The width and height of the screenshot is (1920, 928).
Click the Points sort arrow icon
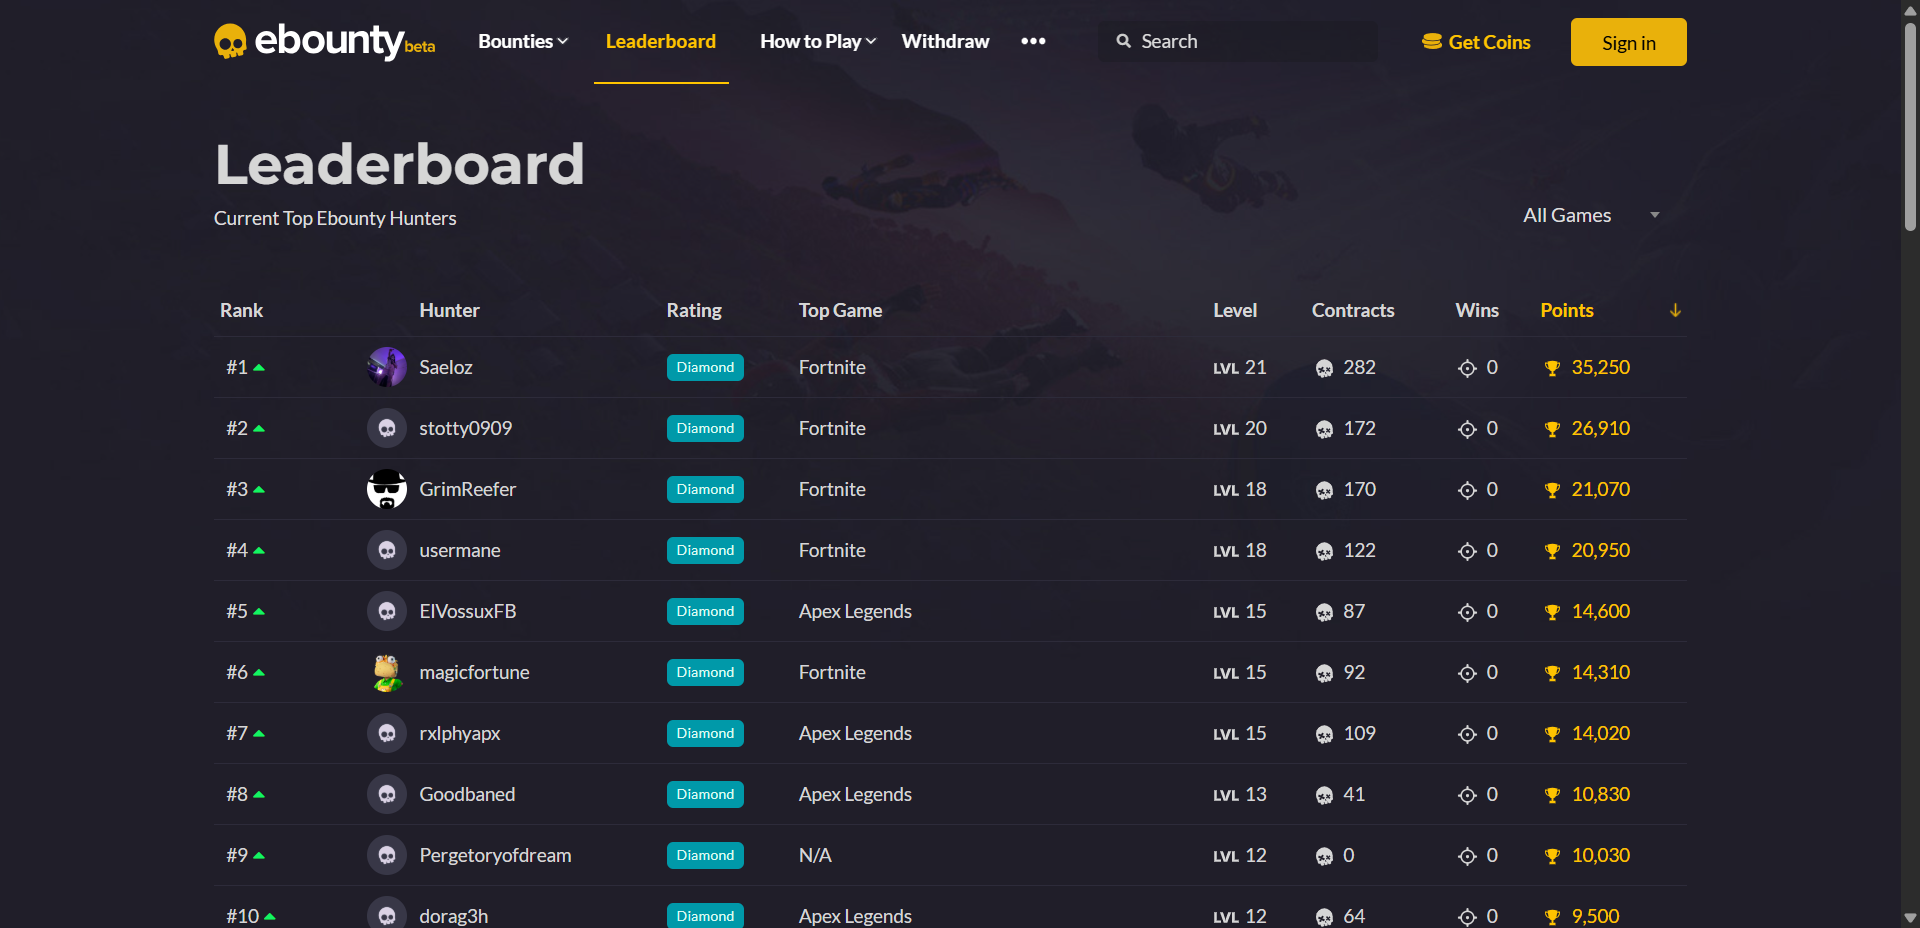[1675, 310]
